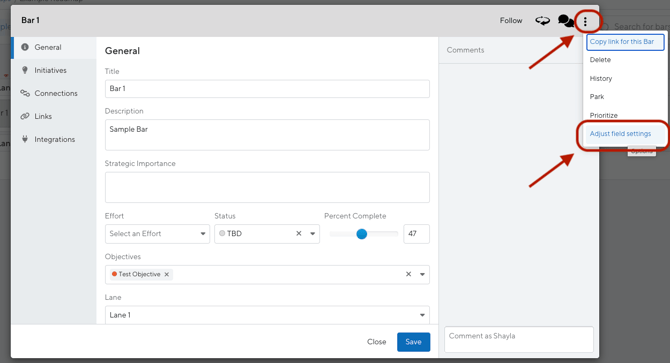Viewport: 670px width, 363px height.
Task: Click the Percent Complete number field
Action: [x=416, y=234]
